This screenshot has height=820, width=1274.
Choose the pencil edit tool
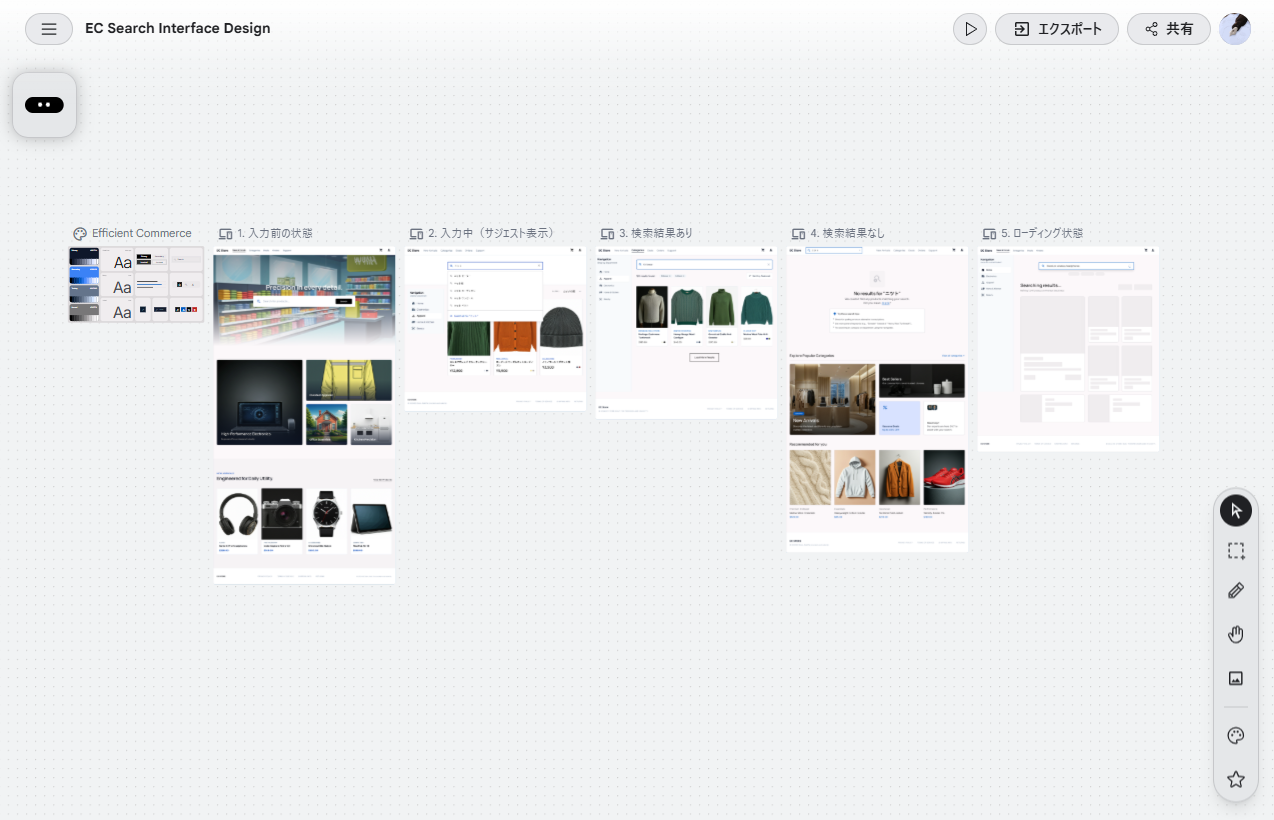click(1236, 591)
